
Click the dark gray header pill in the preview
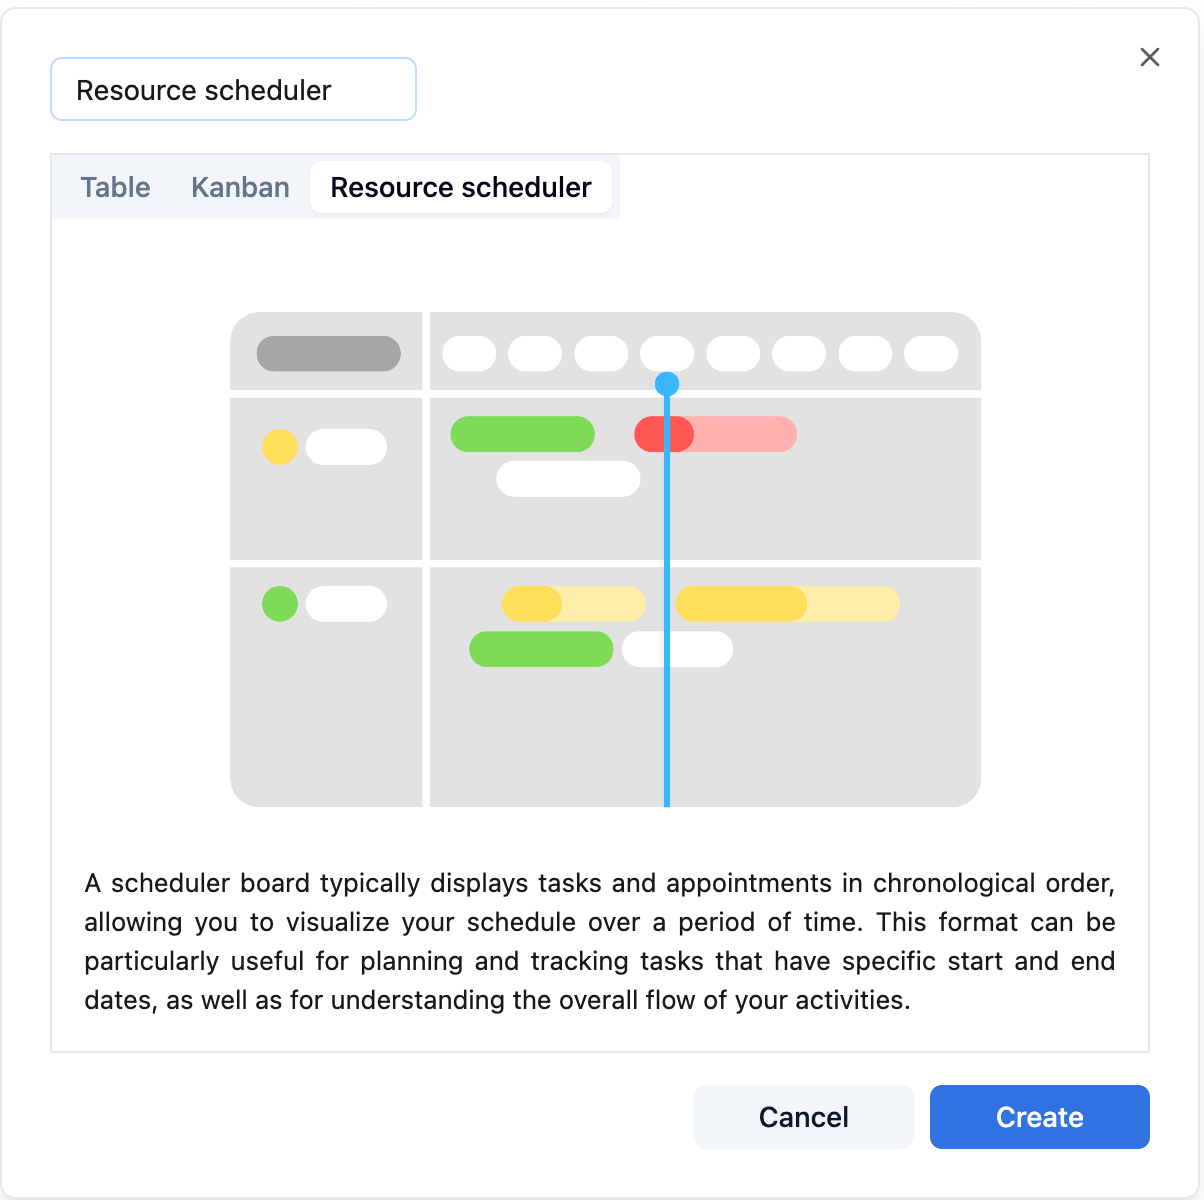tap(328, 354)
